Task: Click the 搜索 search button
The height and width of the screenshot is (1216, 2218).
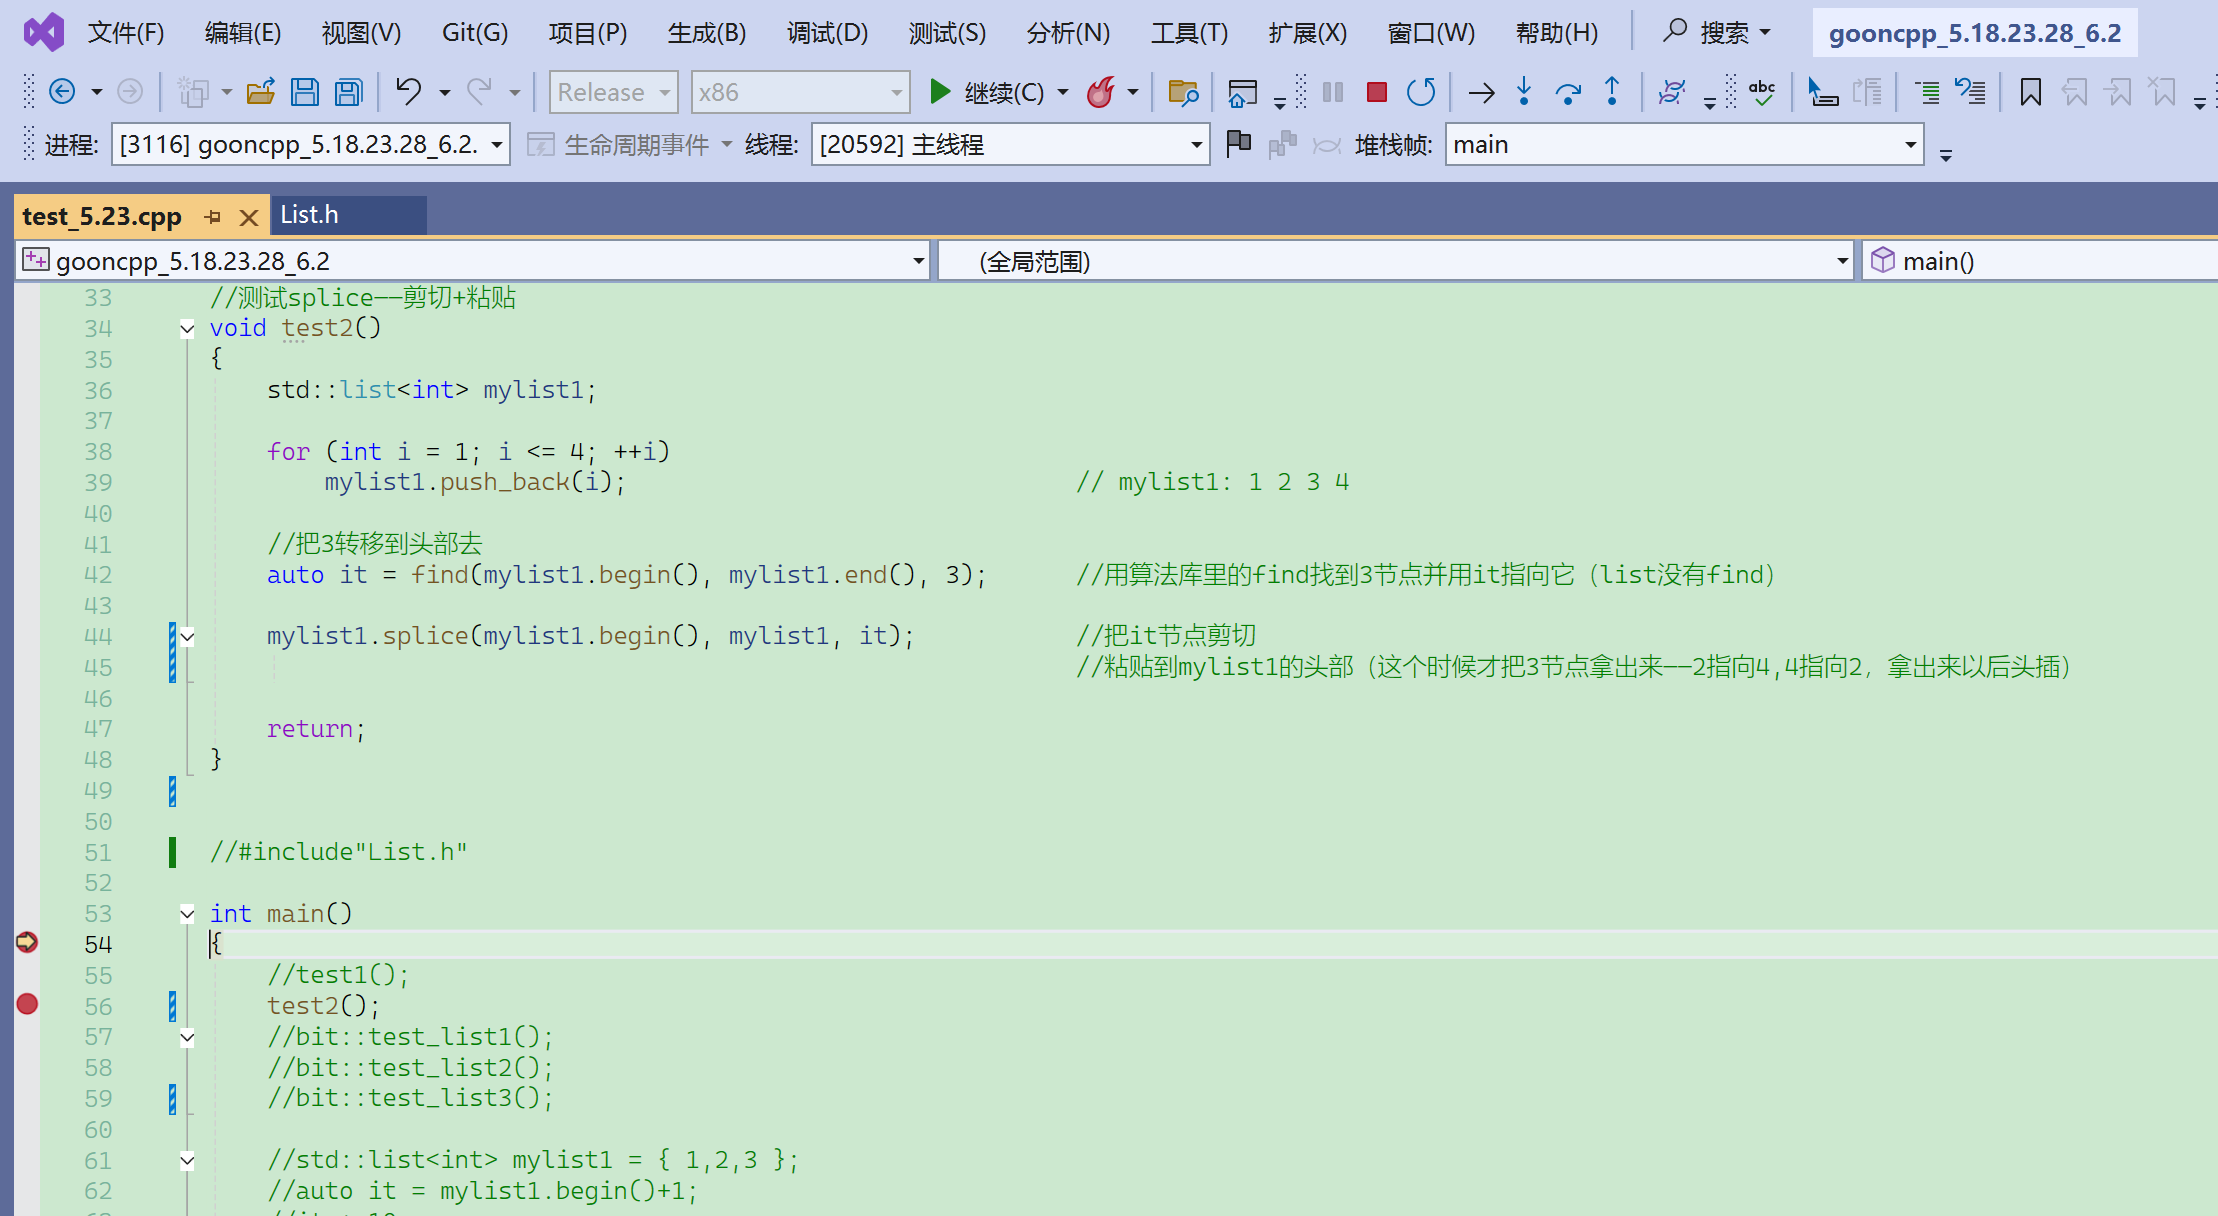Action: [x=1714, y=33]
